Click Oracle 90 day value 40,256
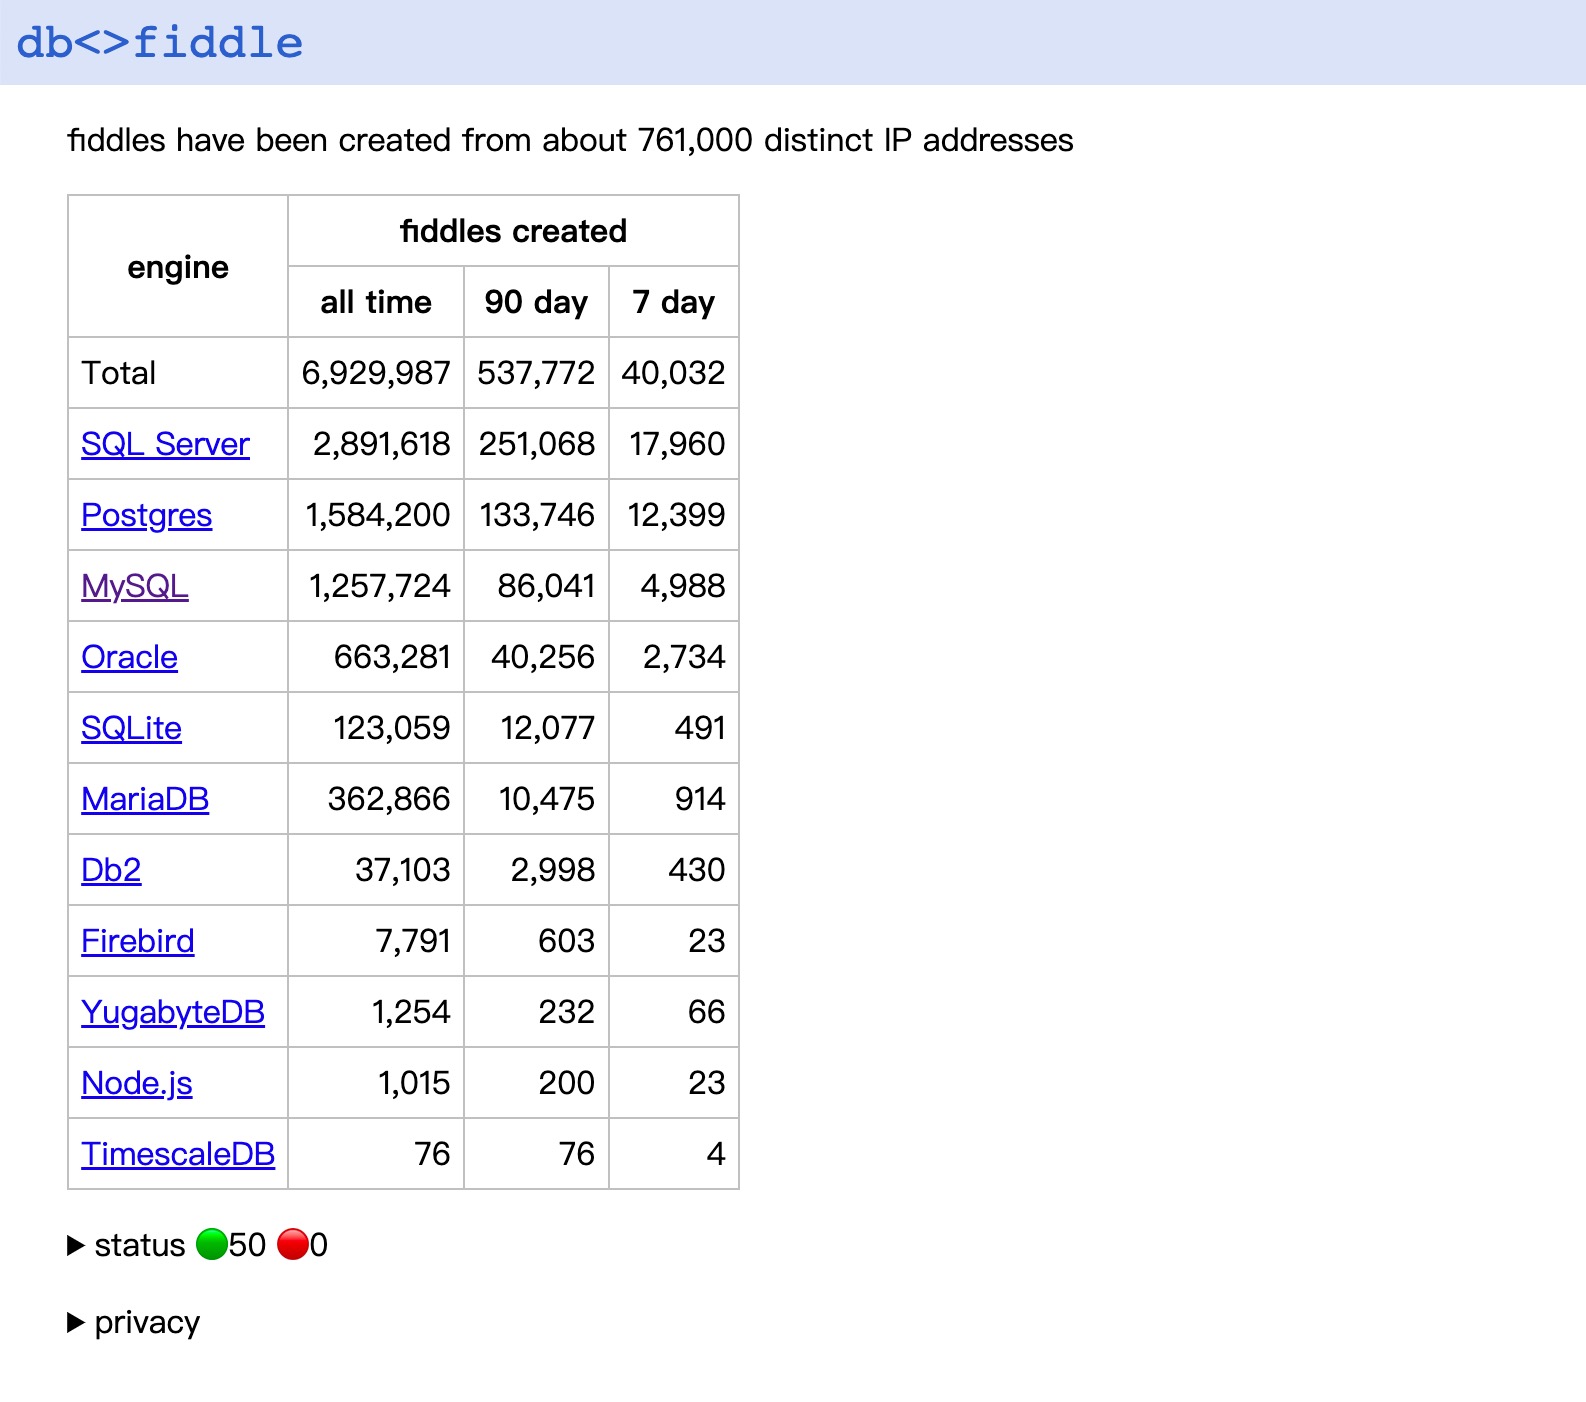 point(543,657)
